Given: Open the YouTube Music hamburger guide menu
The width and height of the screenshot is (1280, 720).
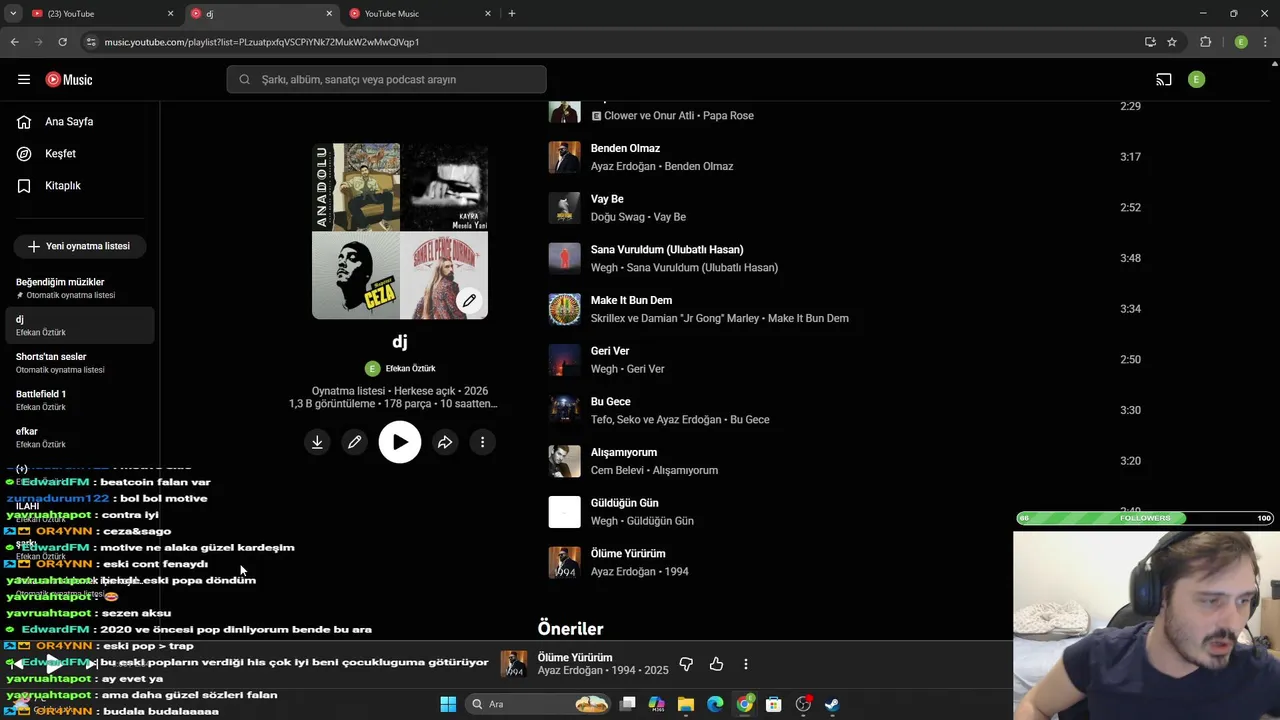Looking at the screenshot, I should 24,79.
